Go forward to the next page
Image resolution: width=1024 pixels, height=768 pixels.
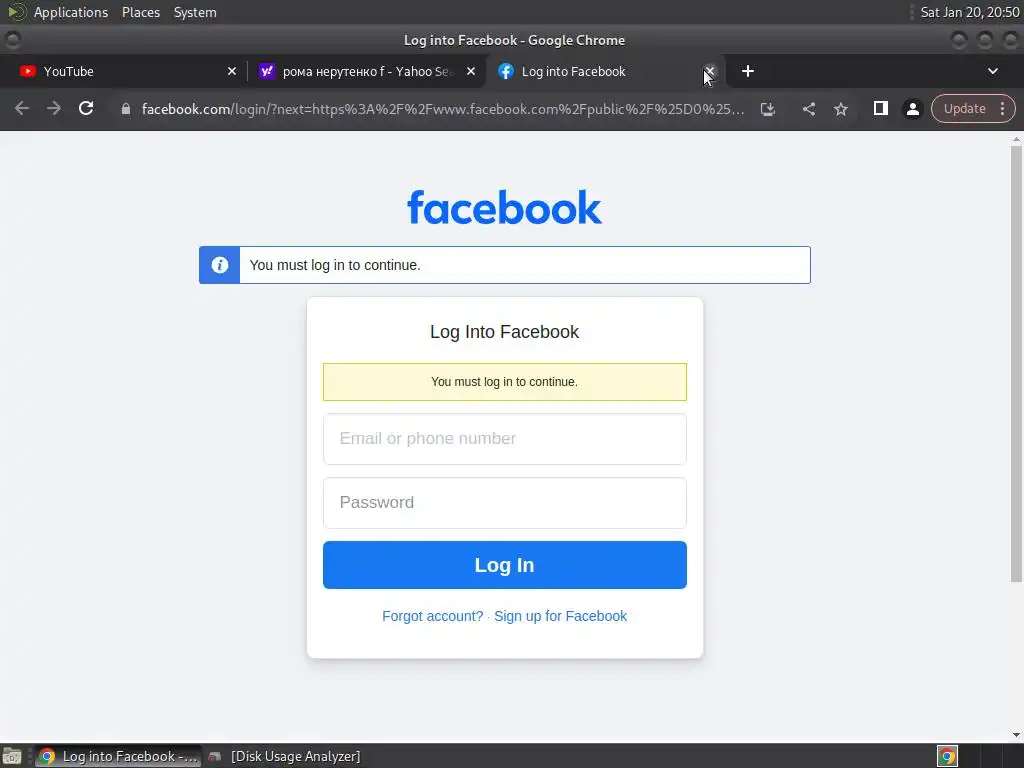pos(54,108)
